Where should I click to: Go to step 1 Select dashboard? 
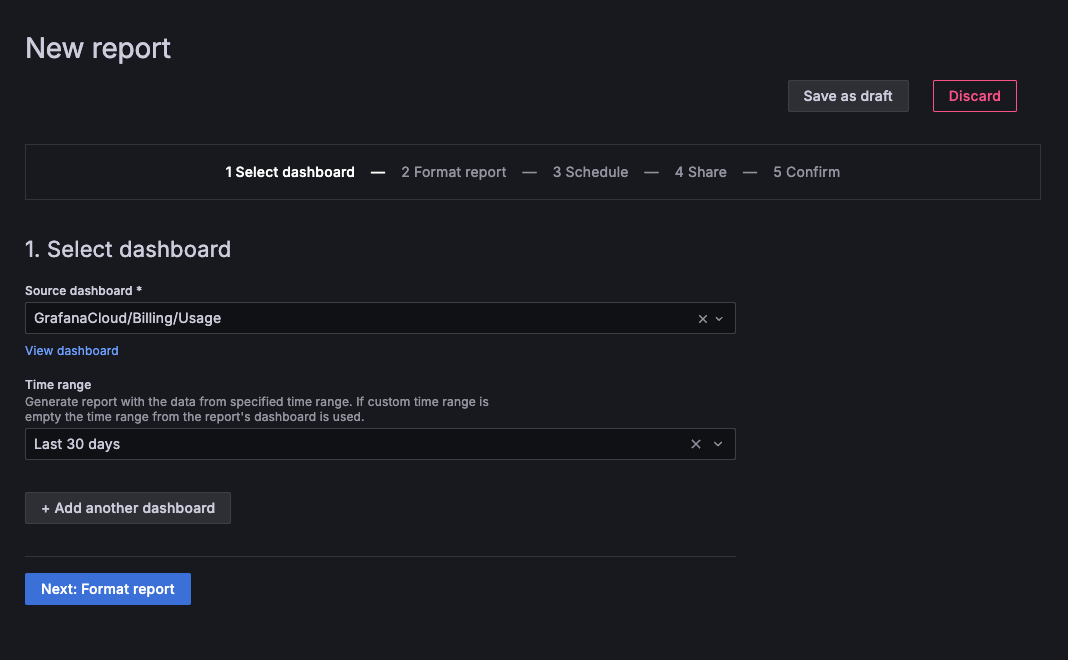point(290,172)
